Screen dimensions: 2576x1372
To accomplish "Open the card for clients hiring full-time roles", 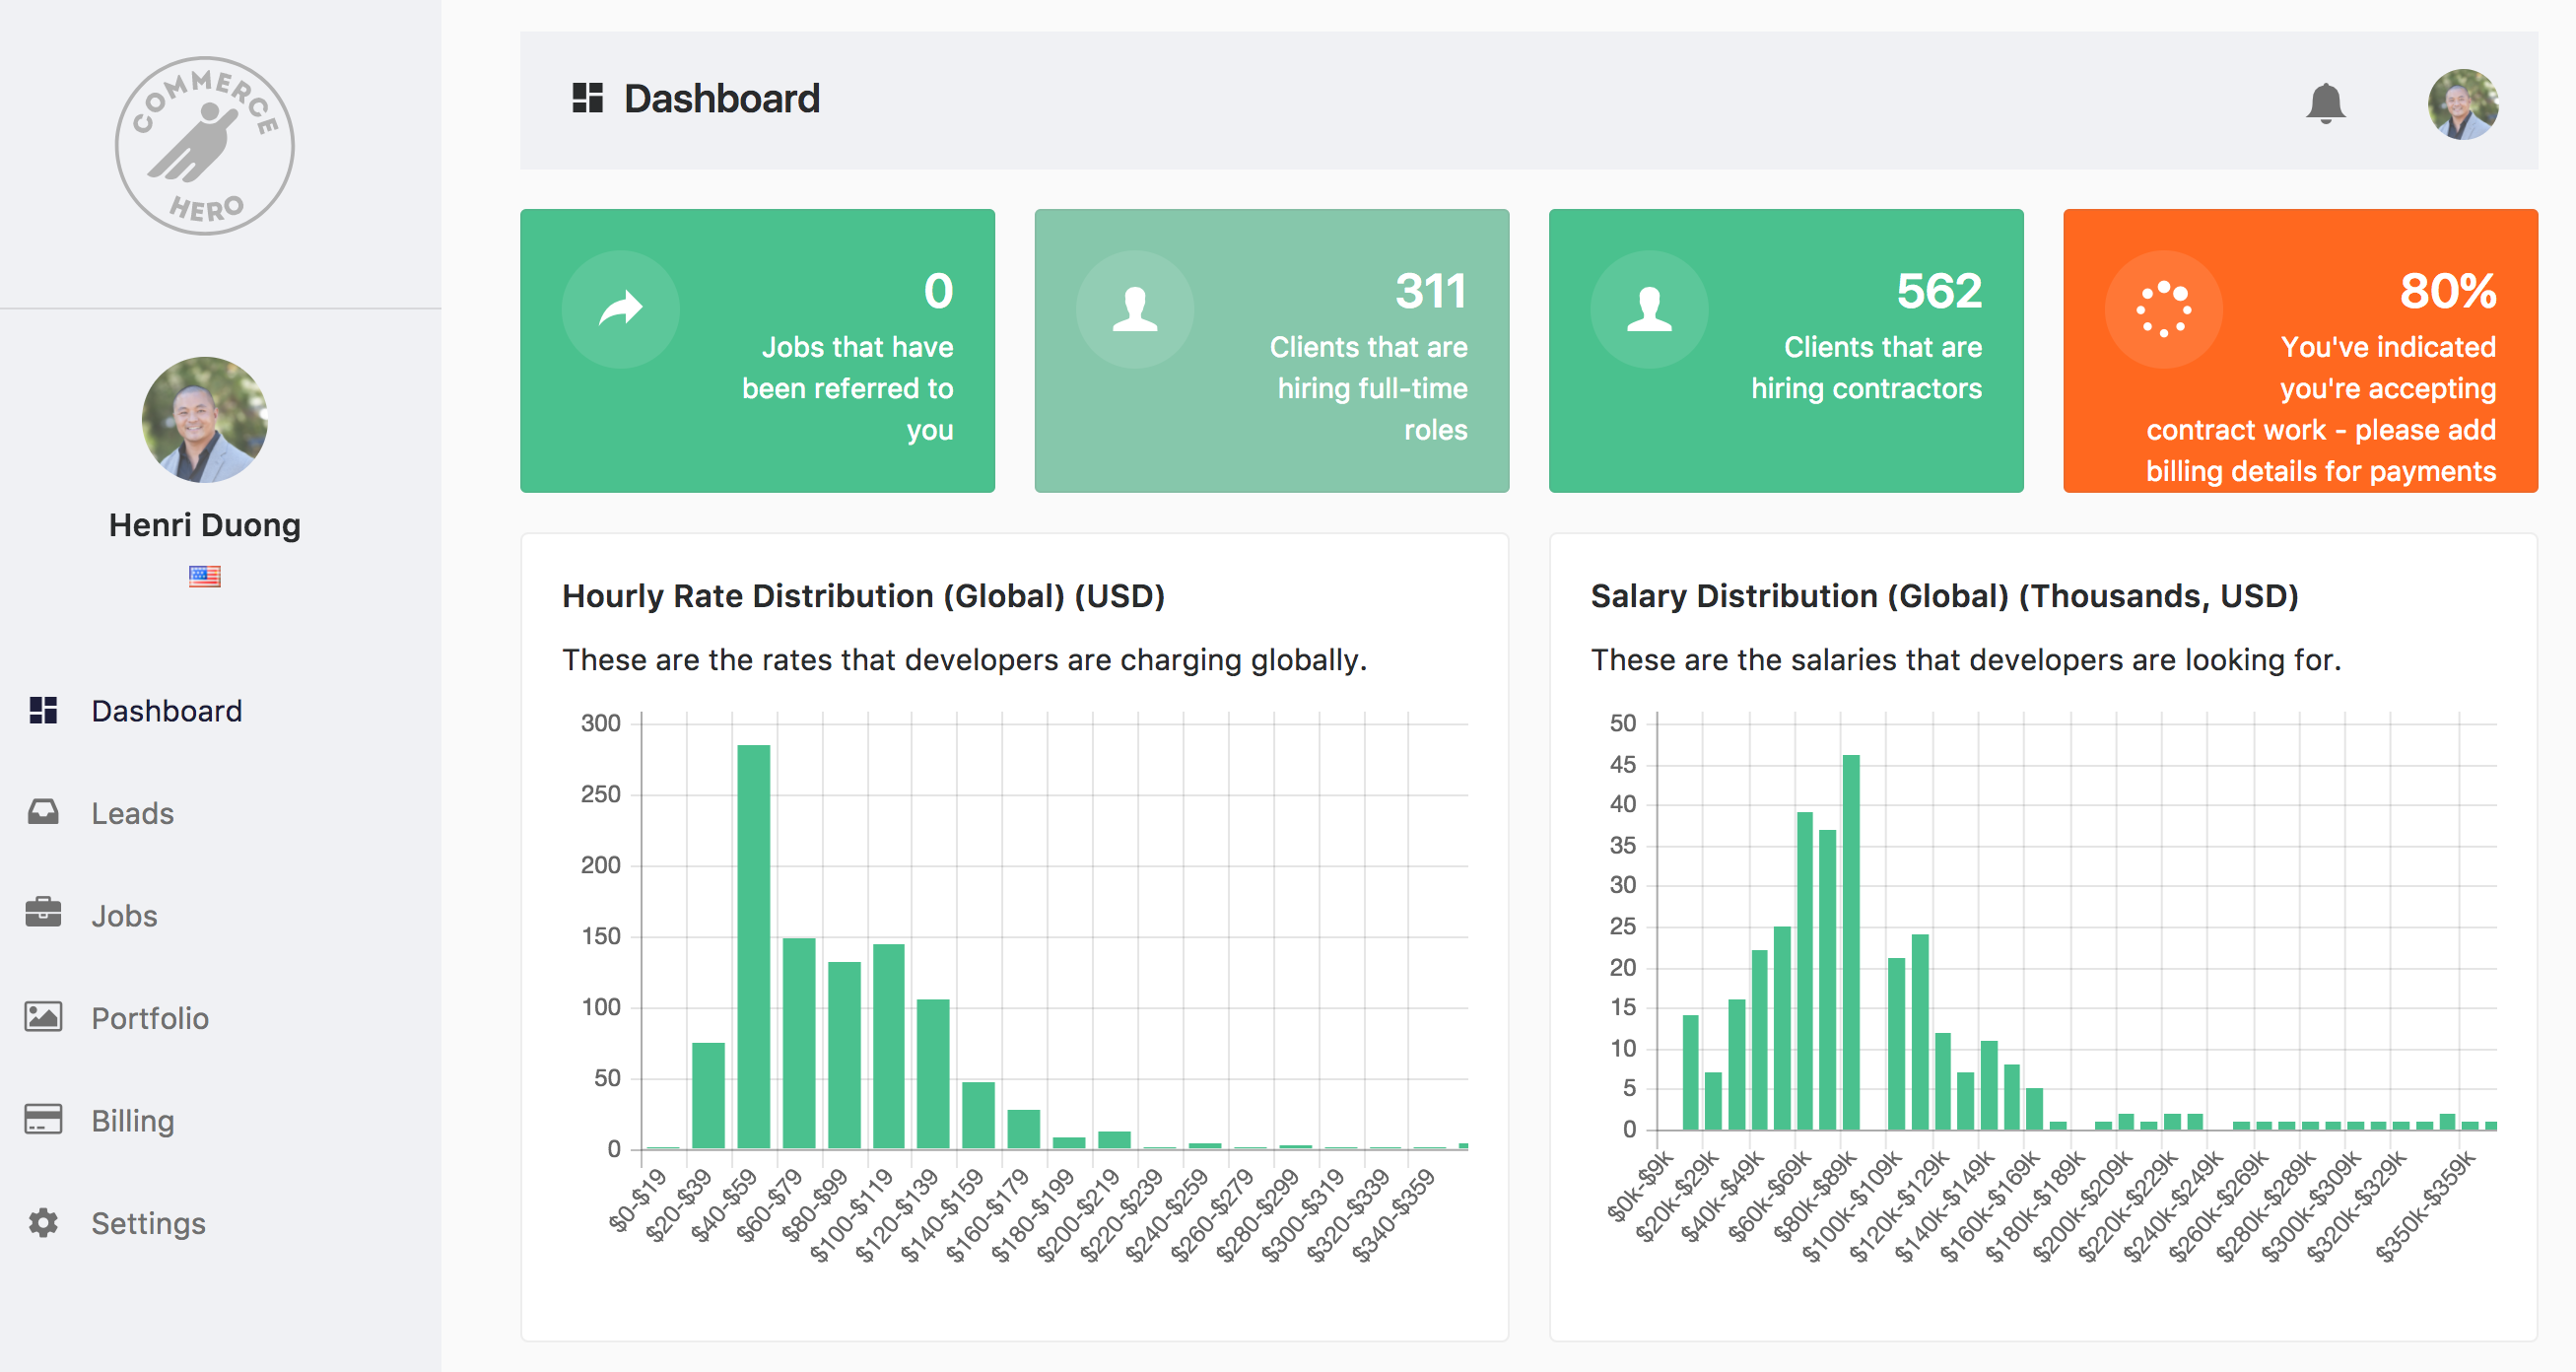I will pyautogui.click(x=1271, y=350).
